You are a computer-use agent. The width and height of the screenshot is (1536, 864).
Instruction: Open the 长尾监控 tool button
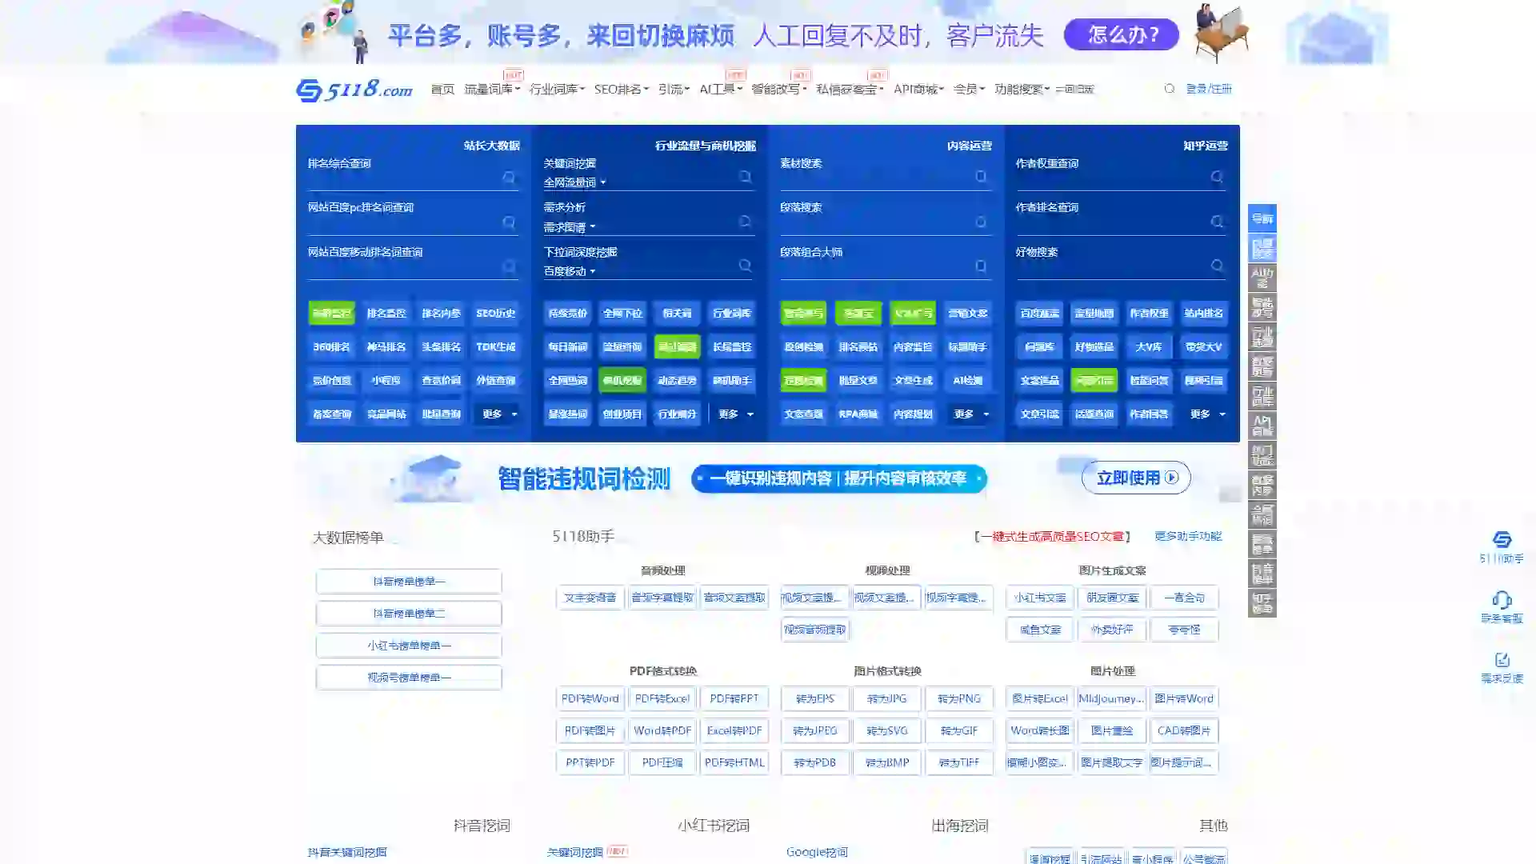pyautogui.click(x=731, y=347)
